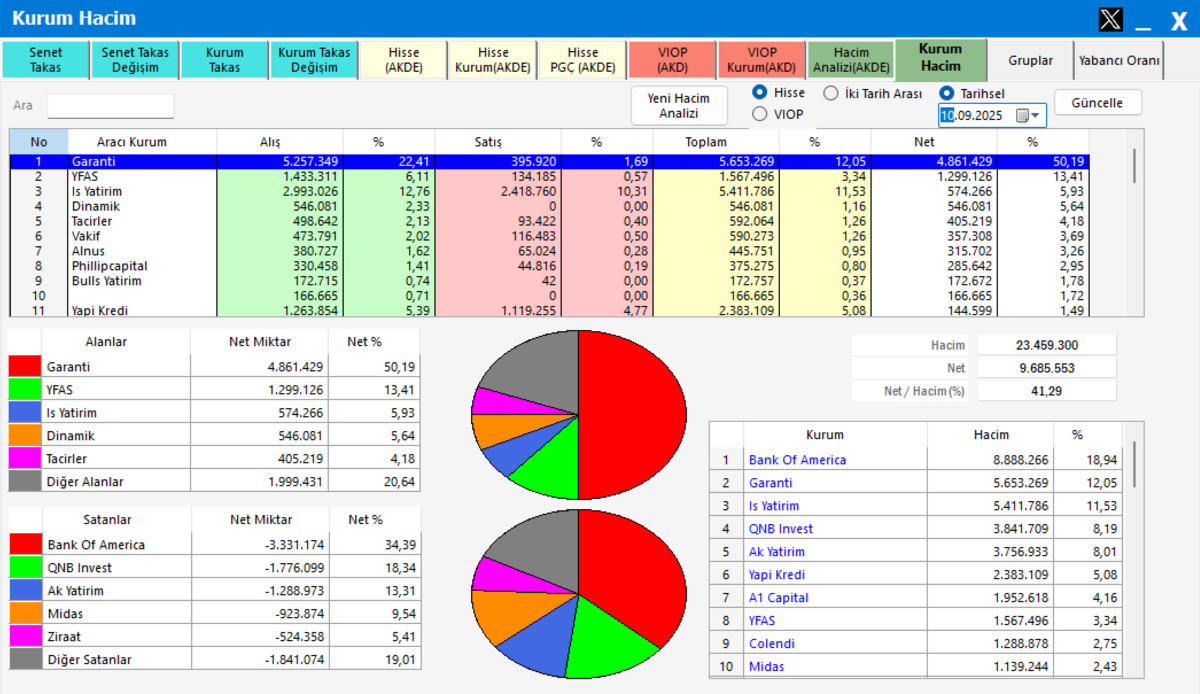1200x694 pixels.
Task: Click the Yeni Hacim Analizi button
Action: tap(679, 106)
